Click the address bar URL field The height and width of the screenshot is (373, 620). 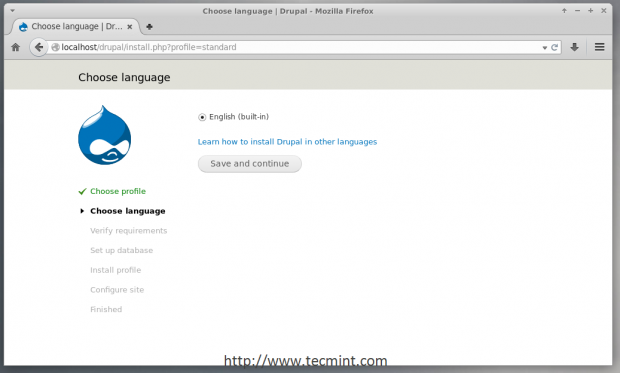pos(301,47)
